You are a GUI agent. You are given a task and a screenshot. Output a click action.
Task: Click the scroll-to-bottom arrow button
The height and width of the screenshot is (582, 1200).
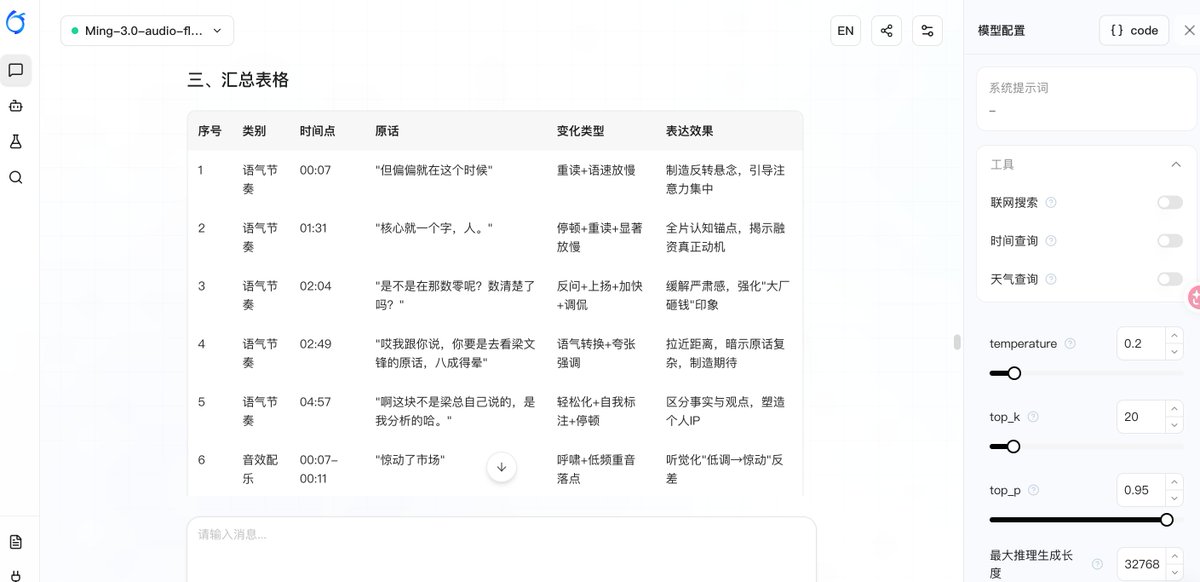click(501, 467)
